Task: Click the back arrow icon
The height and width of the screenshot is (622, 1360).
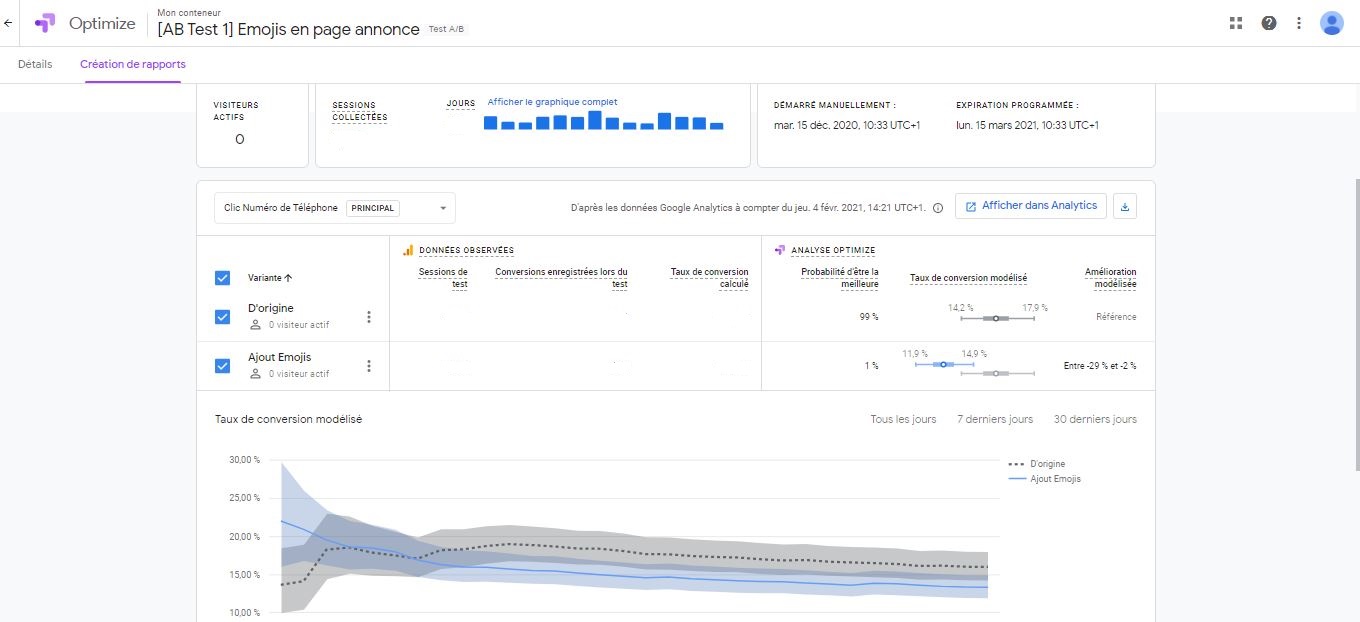Action: pyautogui.click(x=8, y=23)
